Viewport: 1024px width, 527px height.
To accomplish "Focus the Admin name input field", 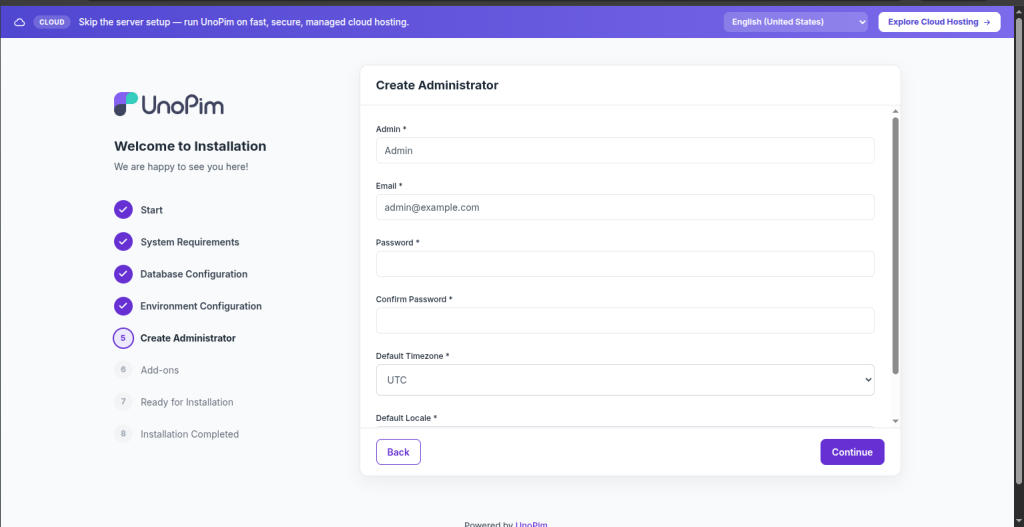I will pyautogui.click(x=625, y=150).
